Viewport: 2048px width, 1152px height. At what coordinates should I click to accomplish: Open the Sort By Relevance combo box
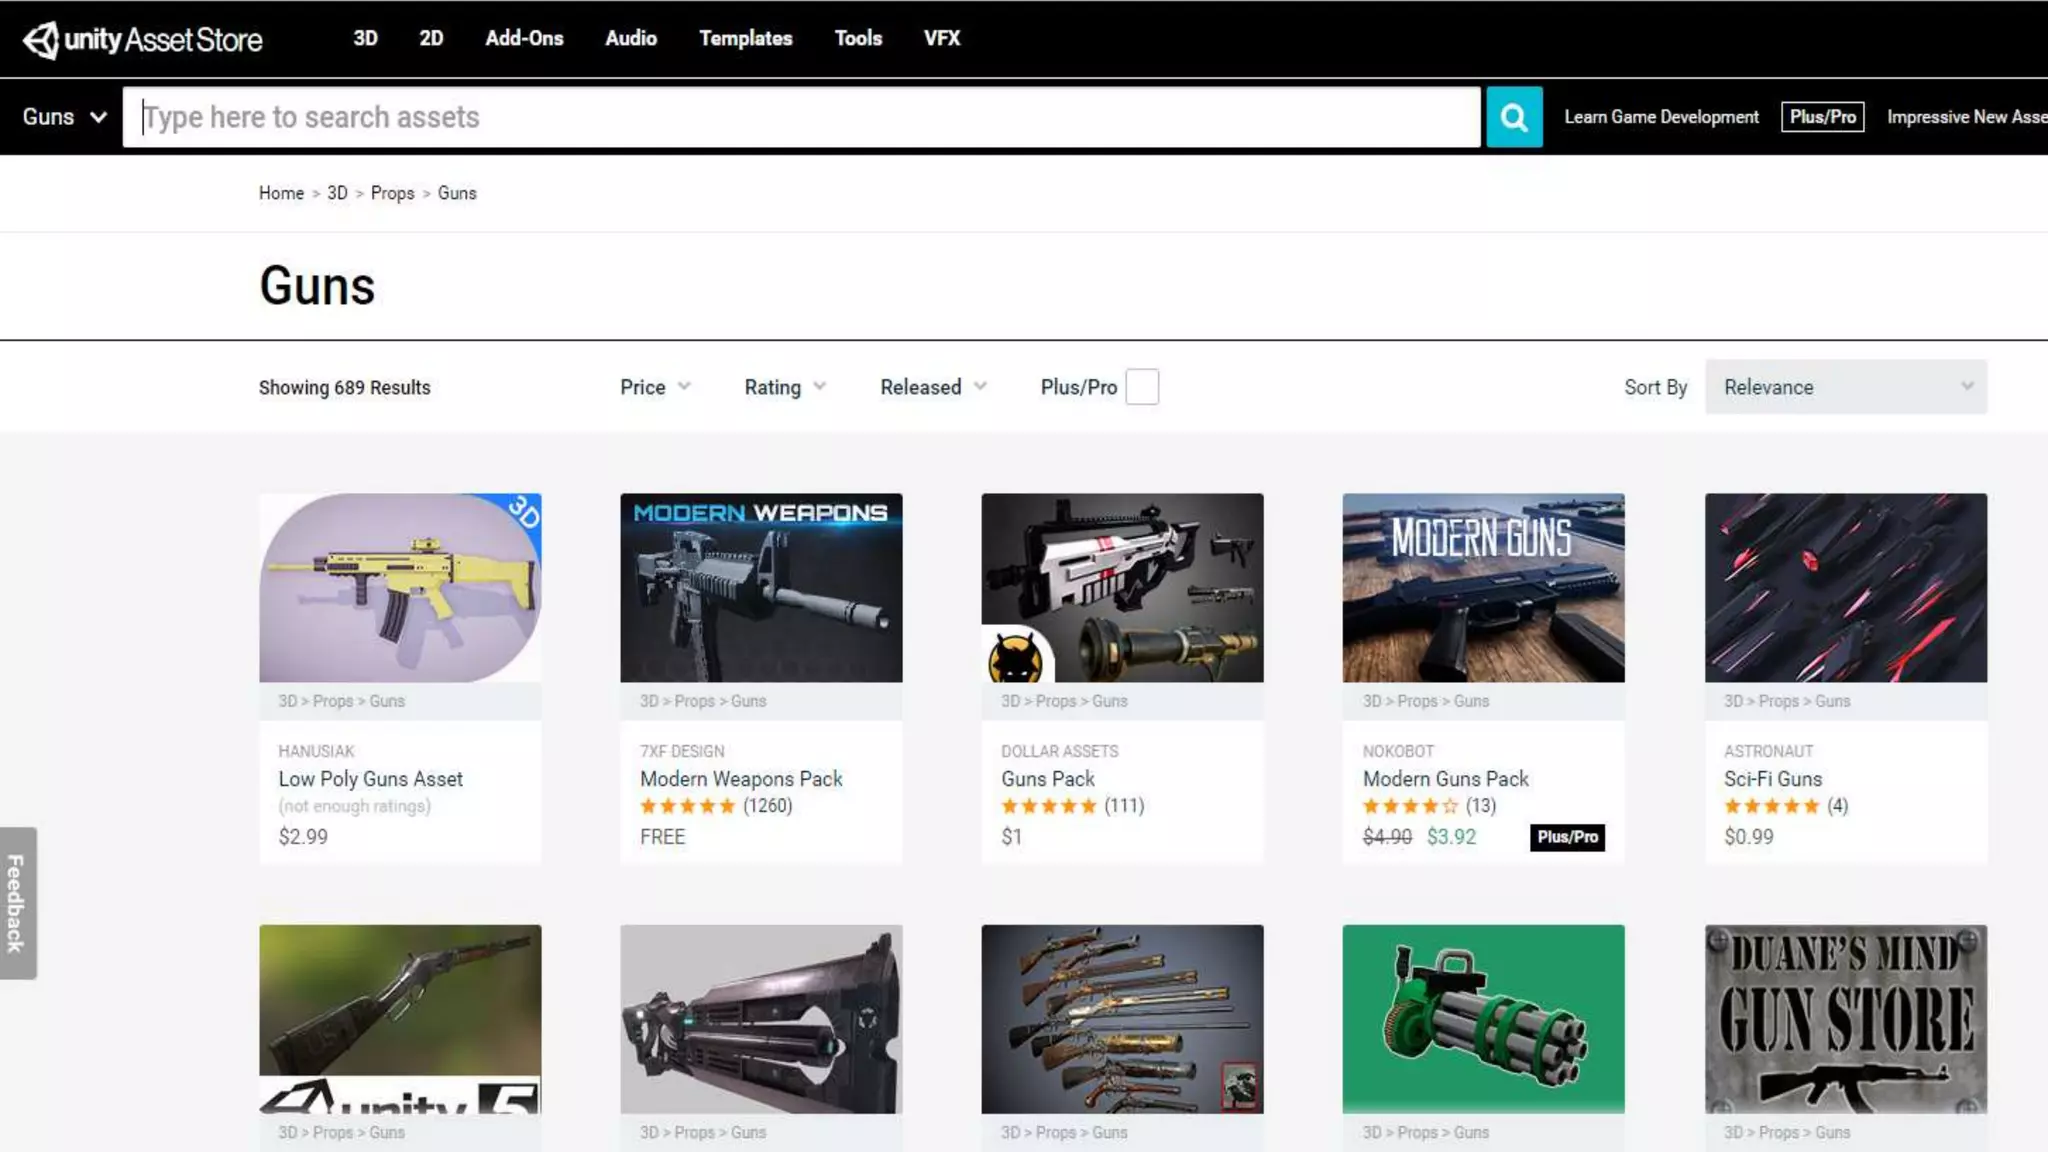[1845, 387]
